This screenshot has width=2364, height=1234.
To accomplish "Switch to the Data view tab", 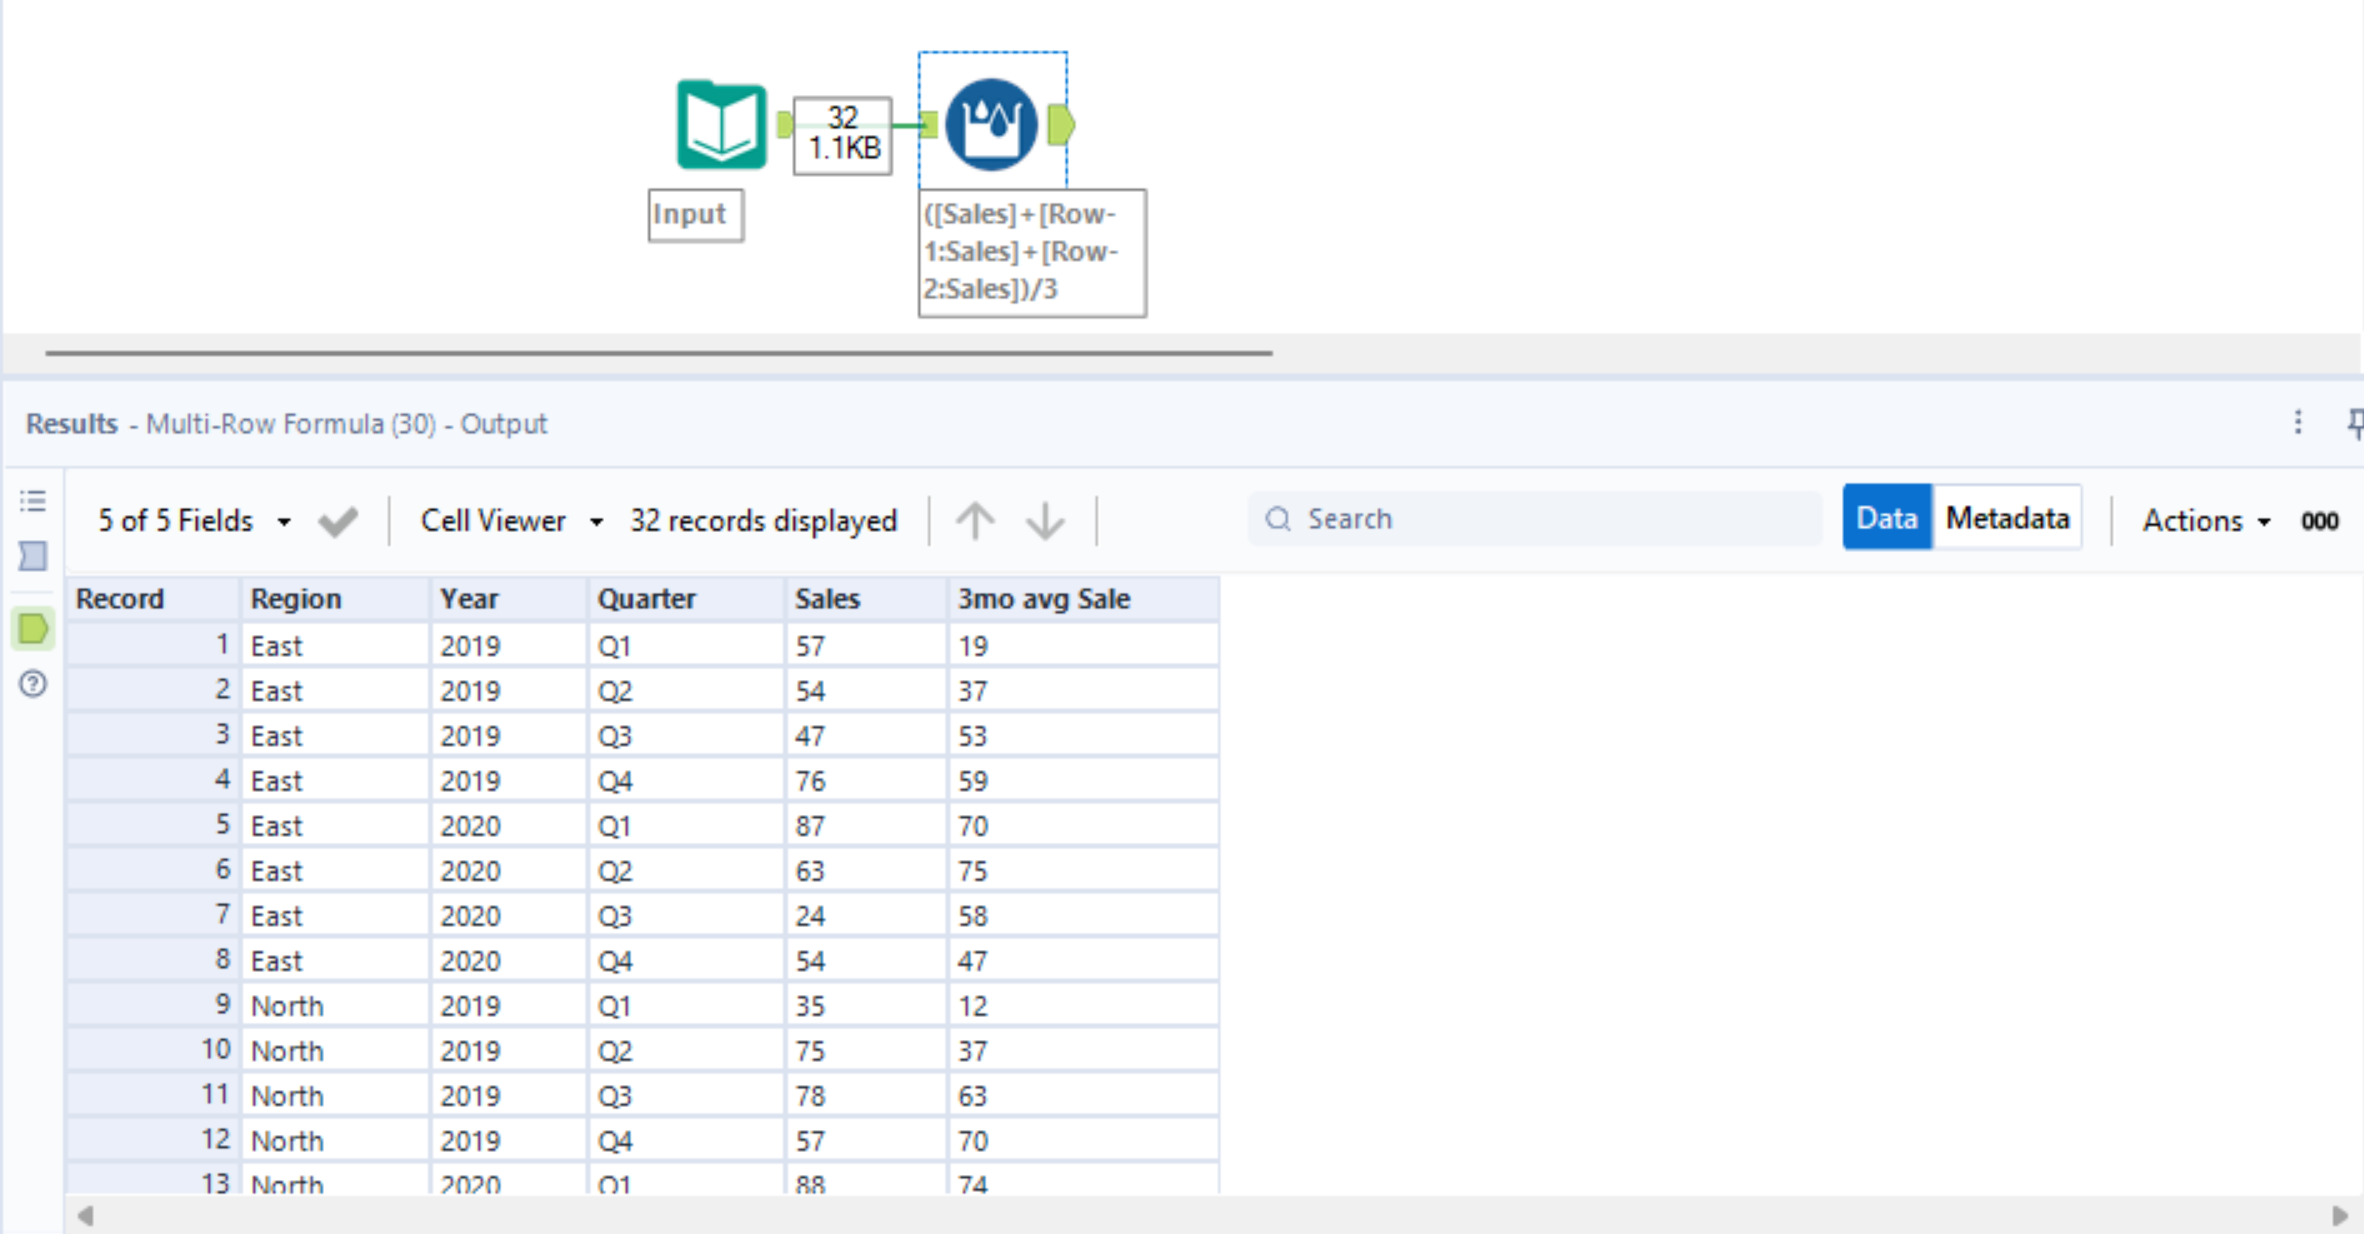I will coord(1886,518).
